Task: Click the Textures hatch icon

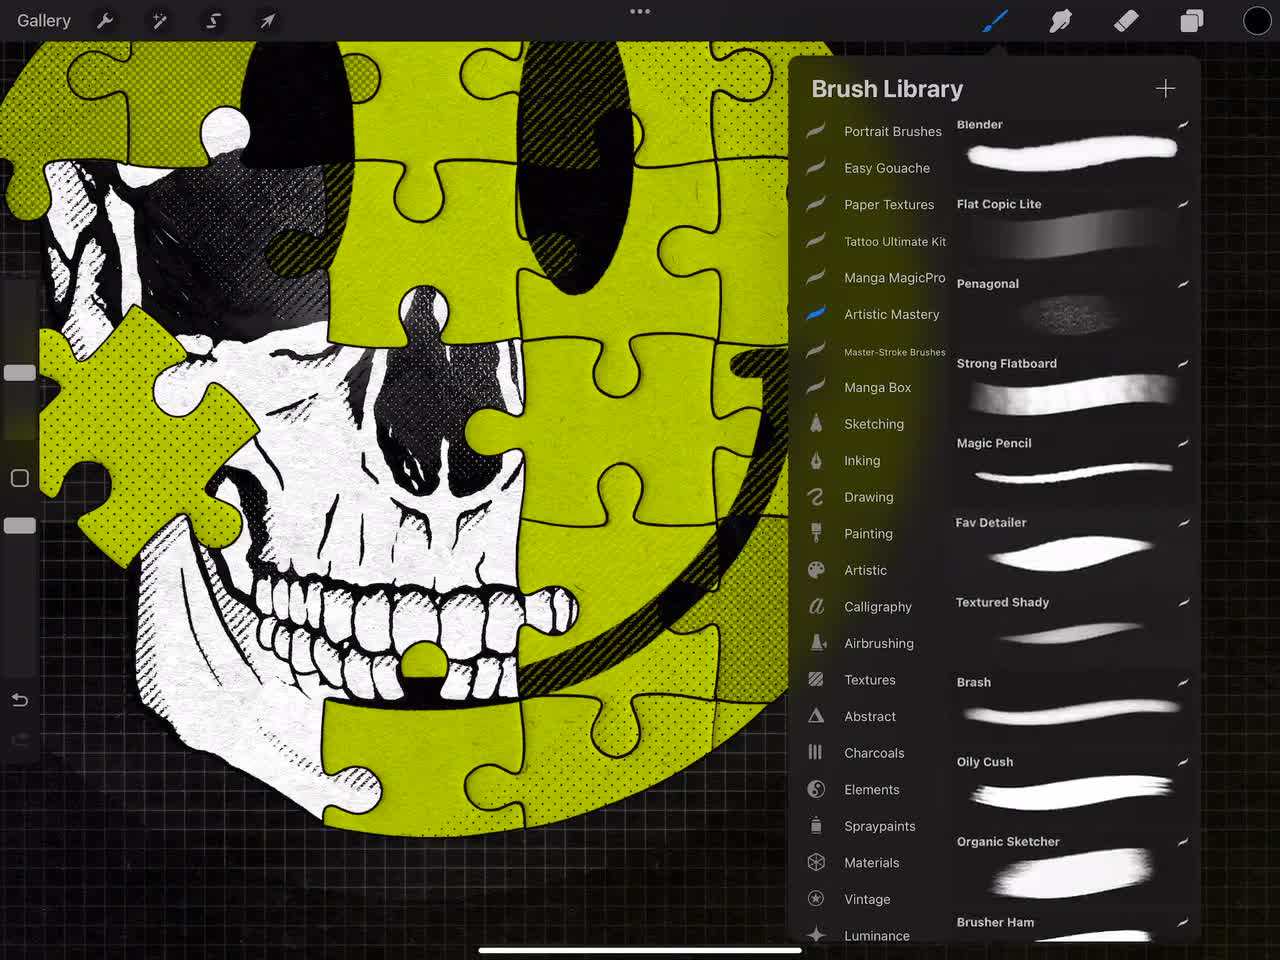Action: (816, 679)
